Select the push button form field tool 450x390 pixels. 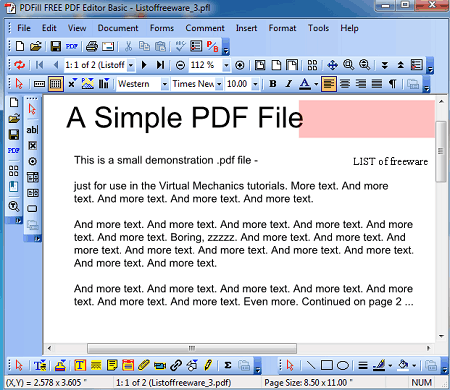pyautogui.click(x=32, y=209)
